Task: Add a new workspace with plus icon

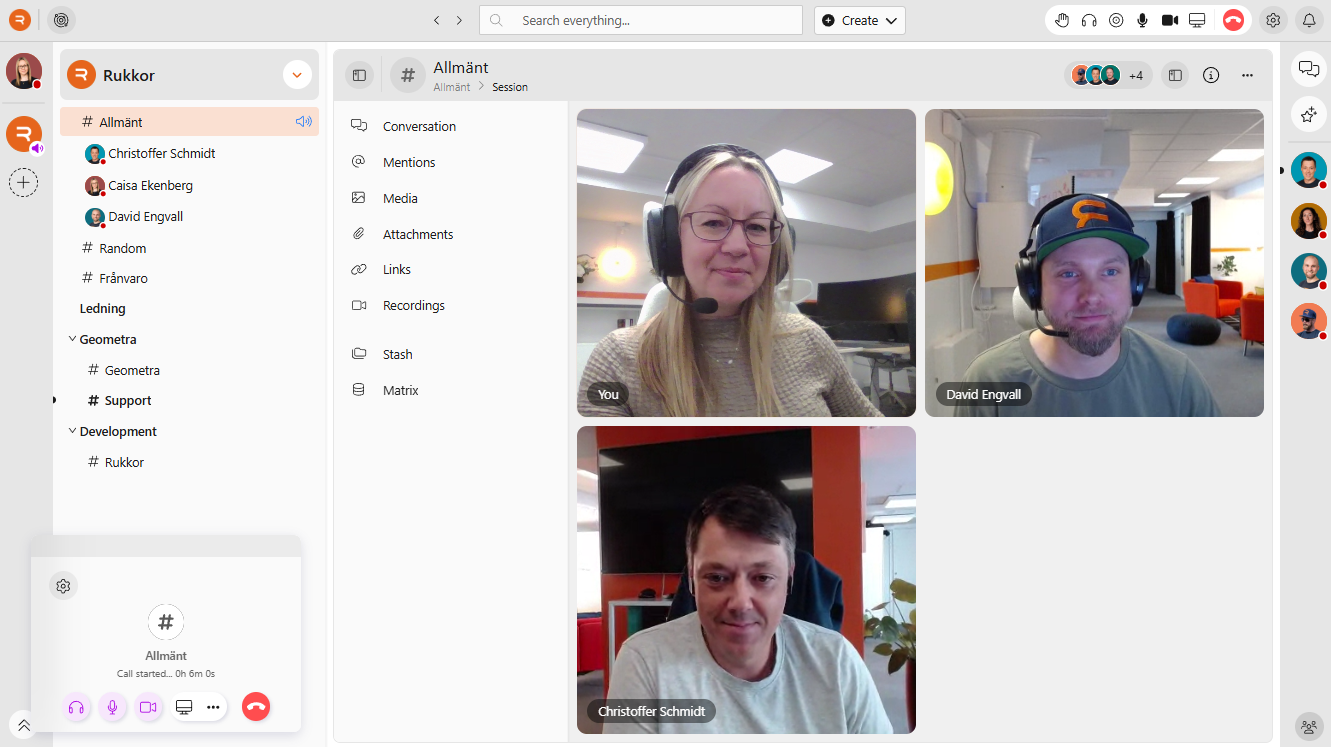Action: [x=24, y=182]
